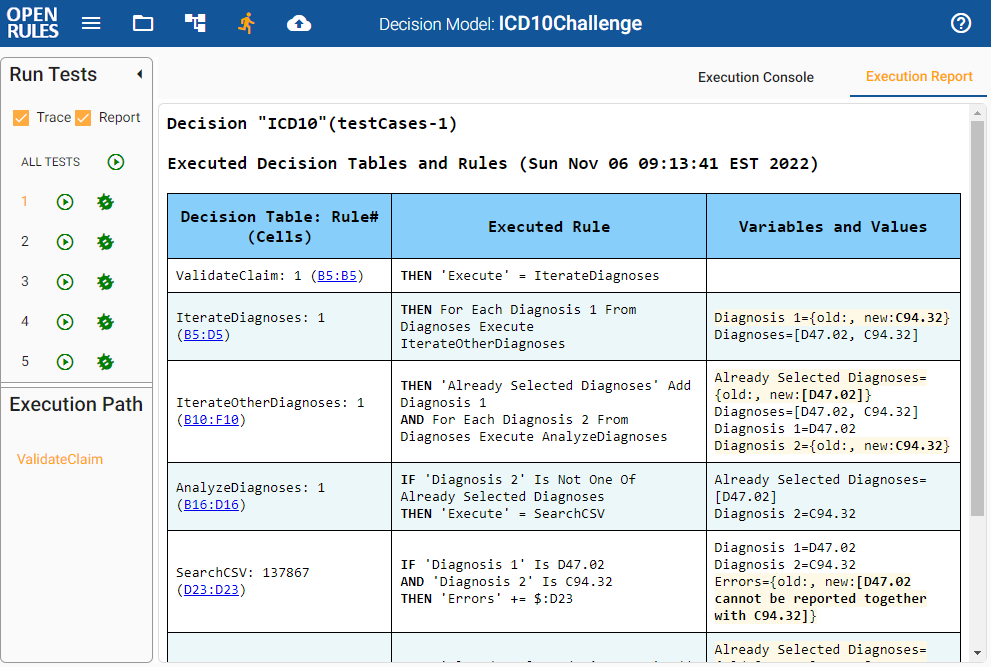Collapse the Run Tests panel arrow
991x667 pixels.
coord(139,74)
